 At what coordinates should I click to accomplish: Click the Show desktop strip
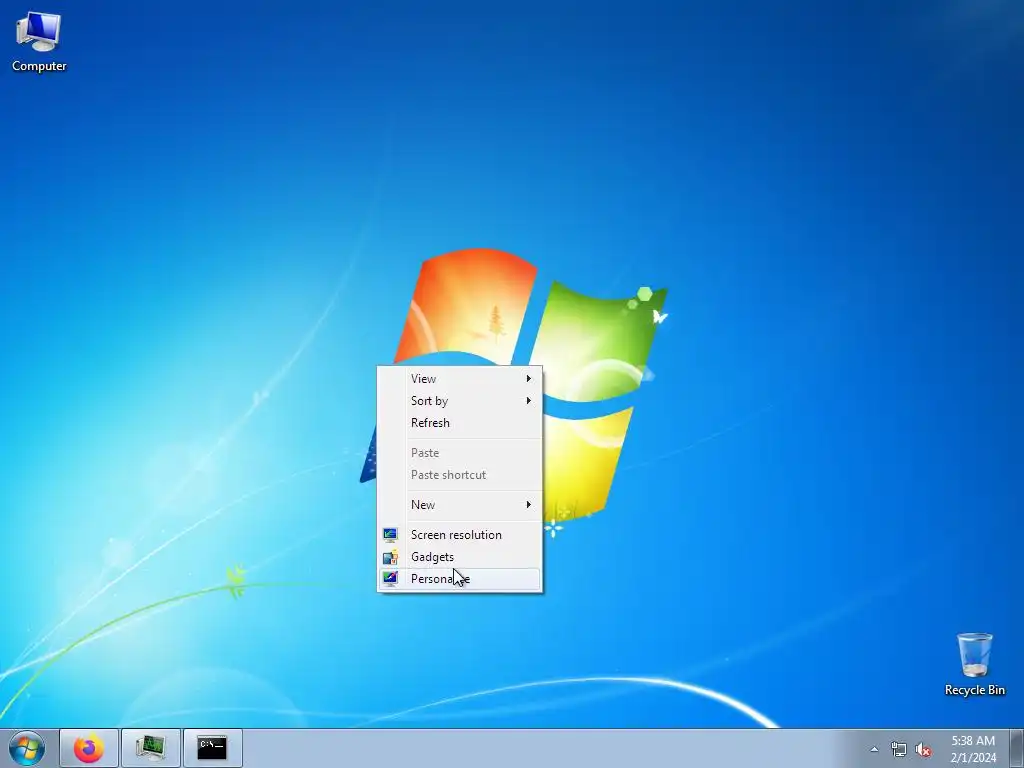[1016, 748]
